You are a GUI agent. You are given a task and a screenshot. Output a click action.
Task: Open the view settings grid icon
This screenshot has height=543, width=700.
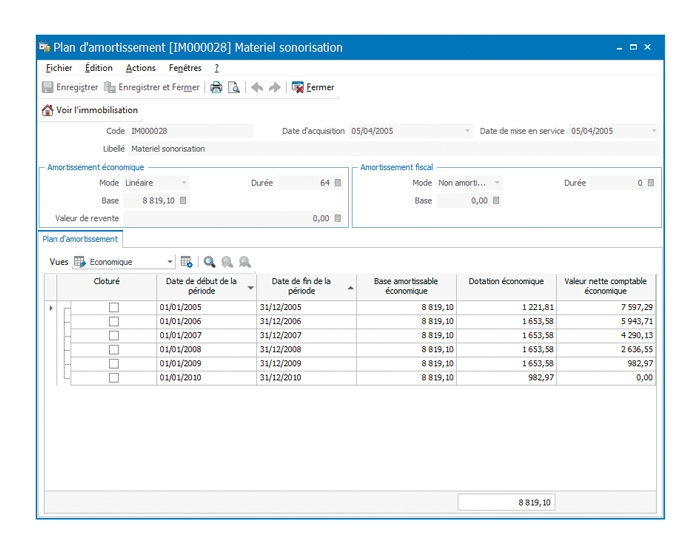click(x=187, y=262)
